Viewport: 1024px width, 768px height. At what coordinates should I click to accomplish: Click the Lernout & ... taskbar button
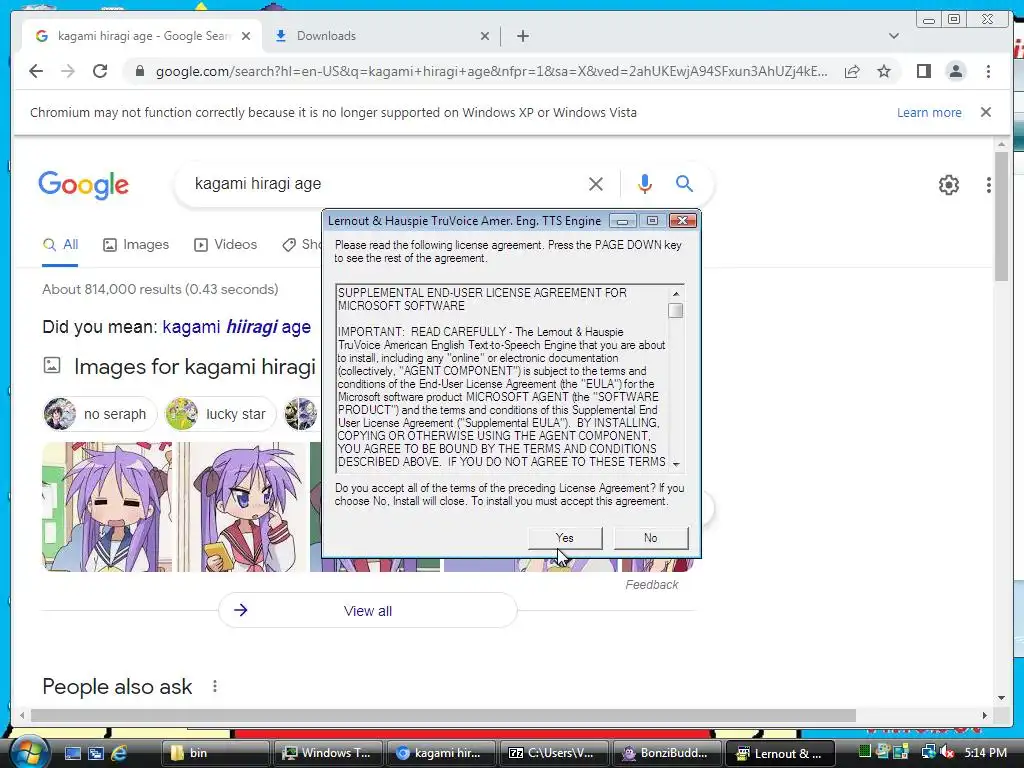click(780, 753)
